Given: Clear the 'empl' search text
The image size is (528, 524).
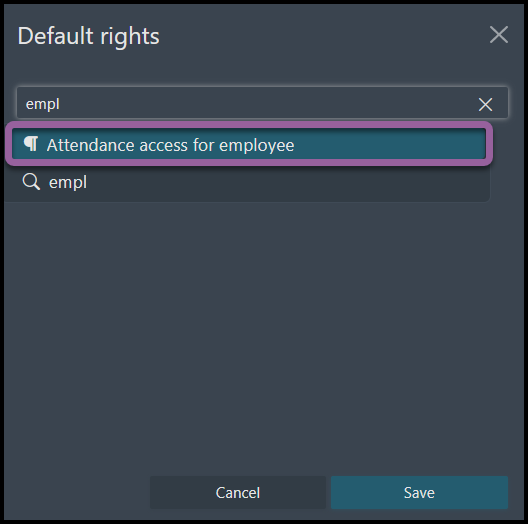Looking at the screenshot, I should 485,104.
